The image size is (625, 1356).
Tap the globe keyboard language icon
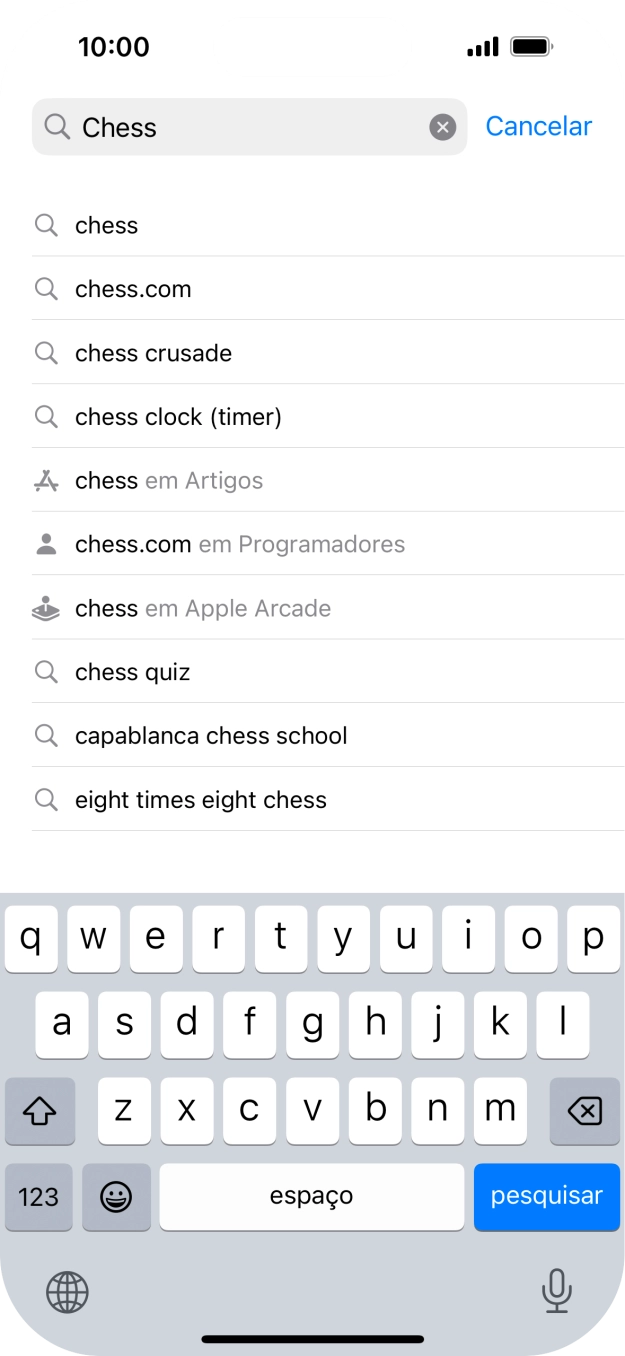tap(67, 1292)
